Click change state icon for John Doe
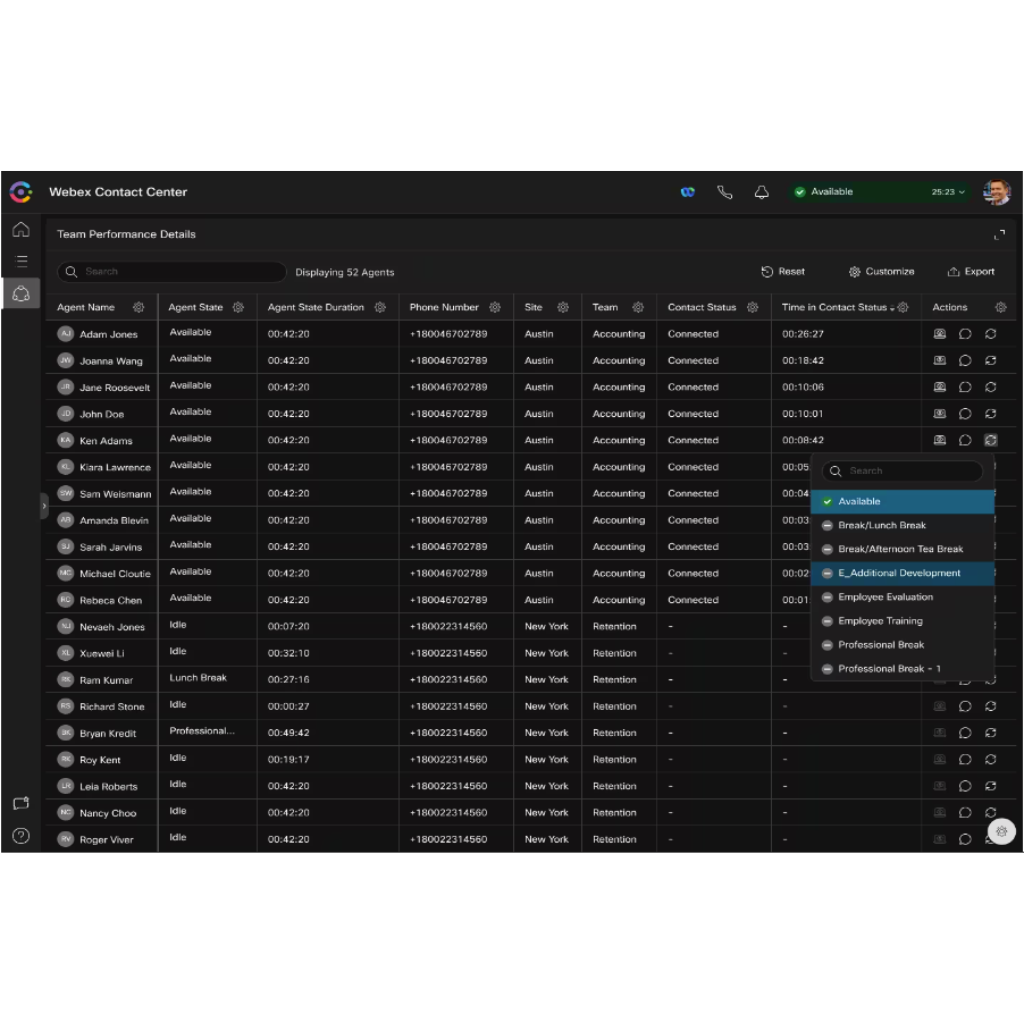 tap(991, 414)
